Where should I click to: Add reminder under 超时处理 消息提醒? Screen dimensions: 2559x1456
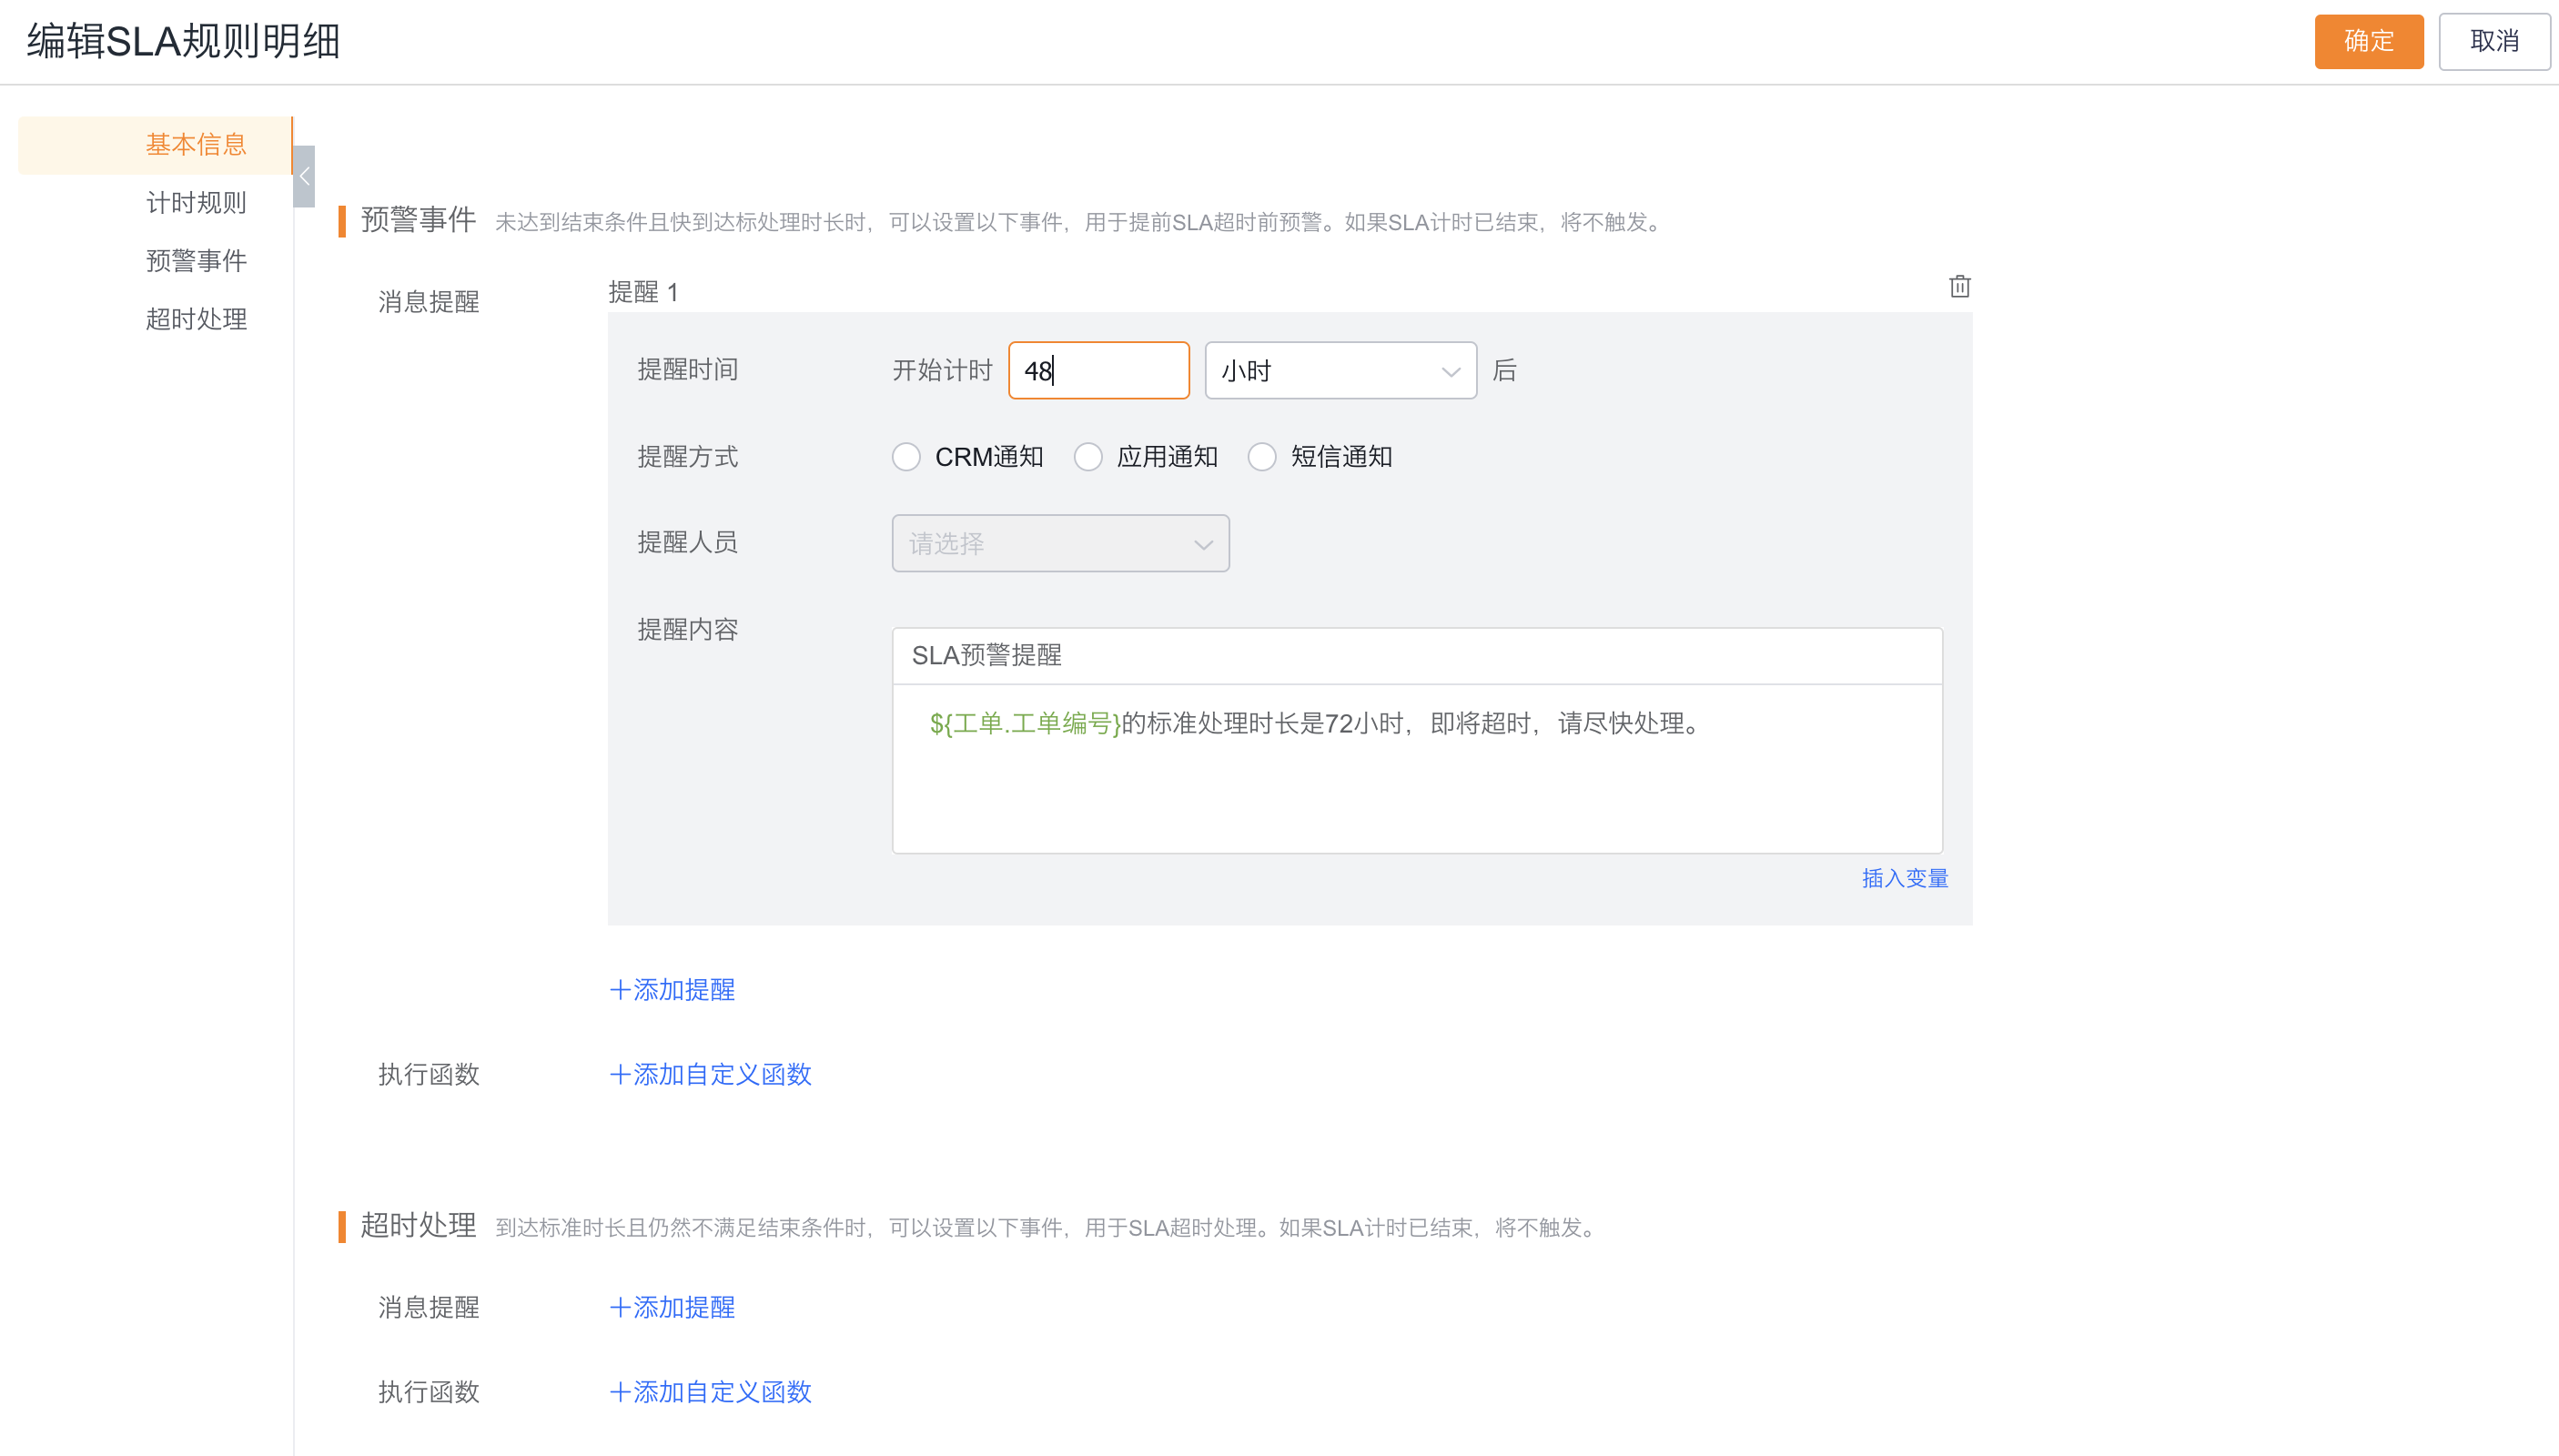(x=672, y=1308)
